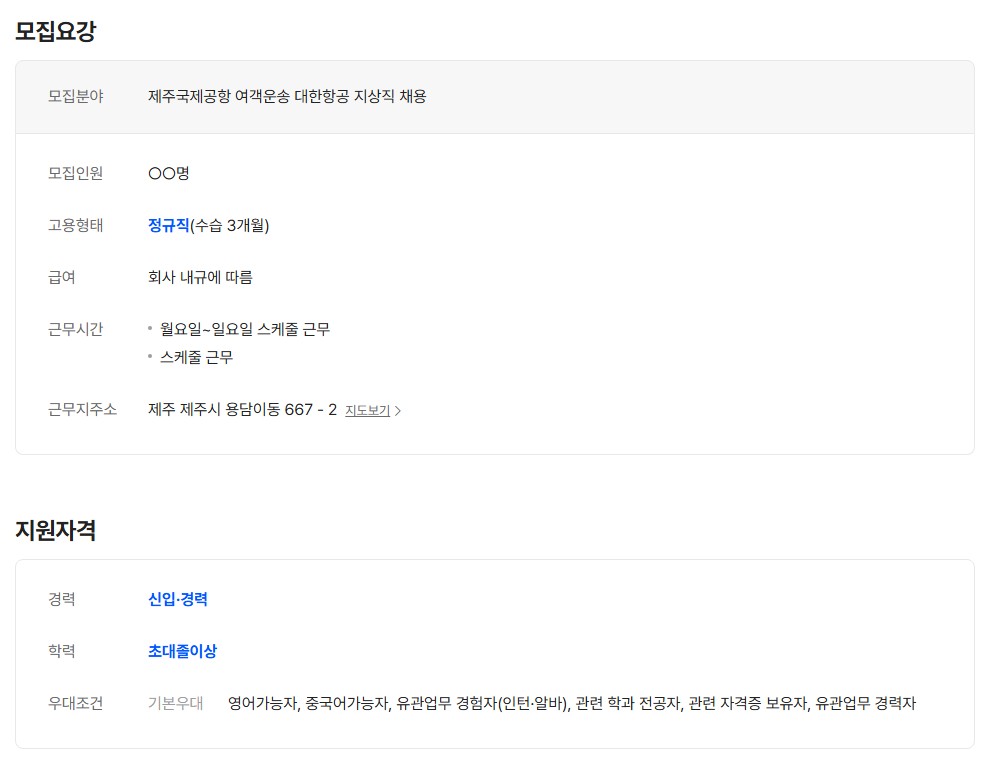1002x769 pixels.
Task: Click the 지원자격 section heading
Action: point(55,530)
